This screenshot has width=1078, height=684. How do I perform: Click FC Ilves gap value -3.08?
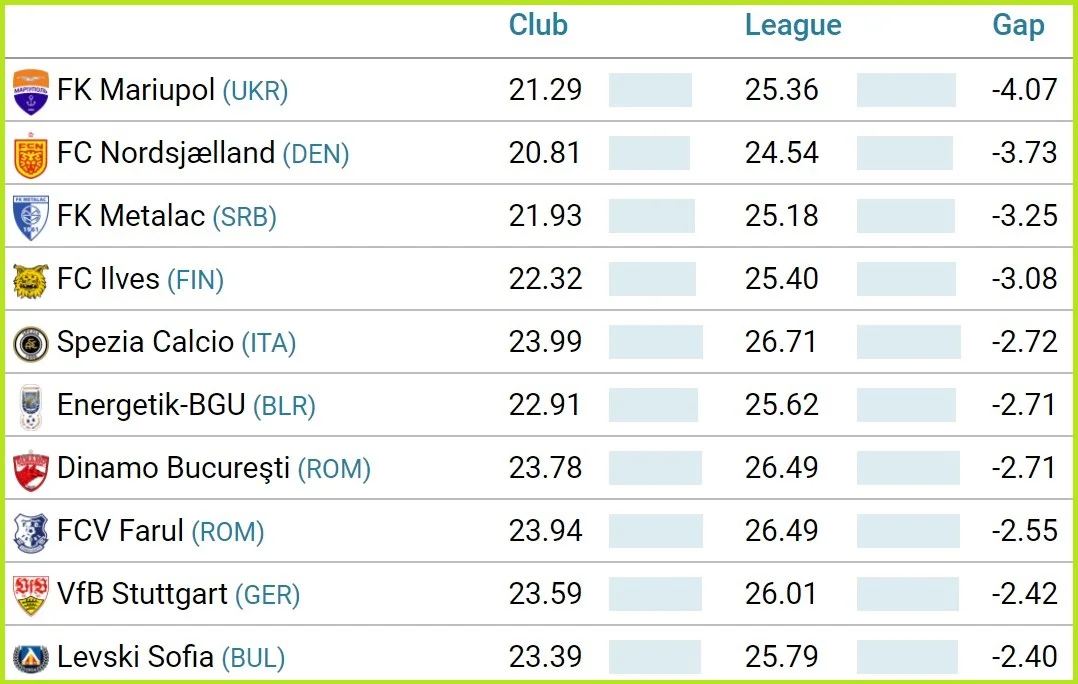(x=1024, y=279)
